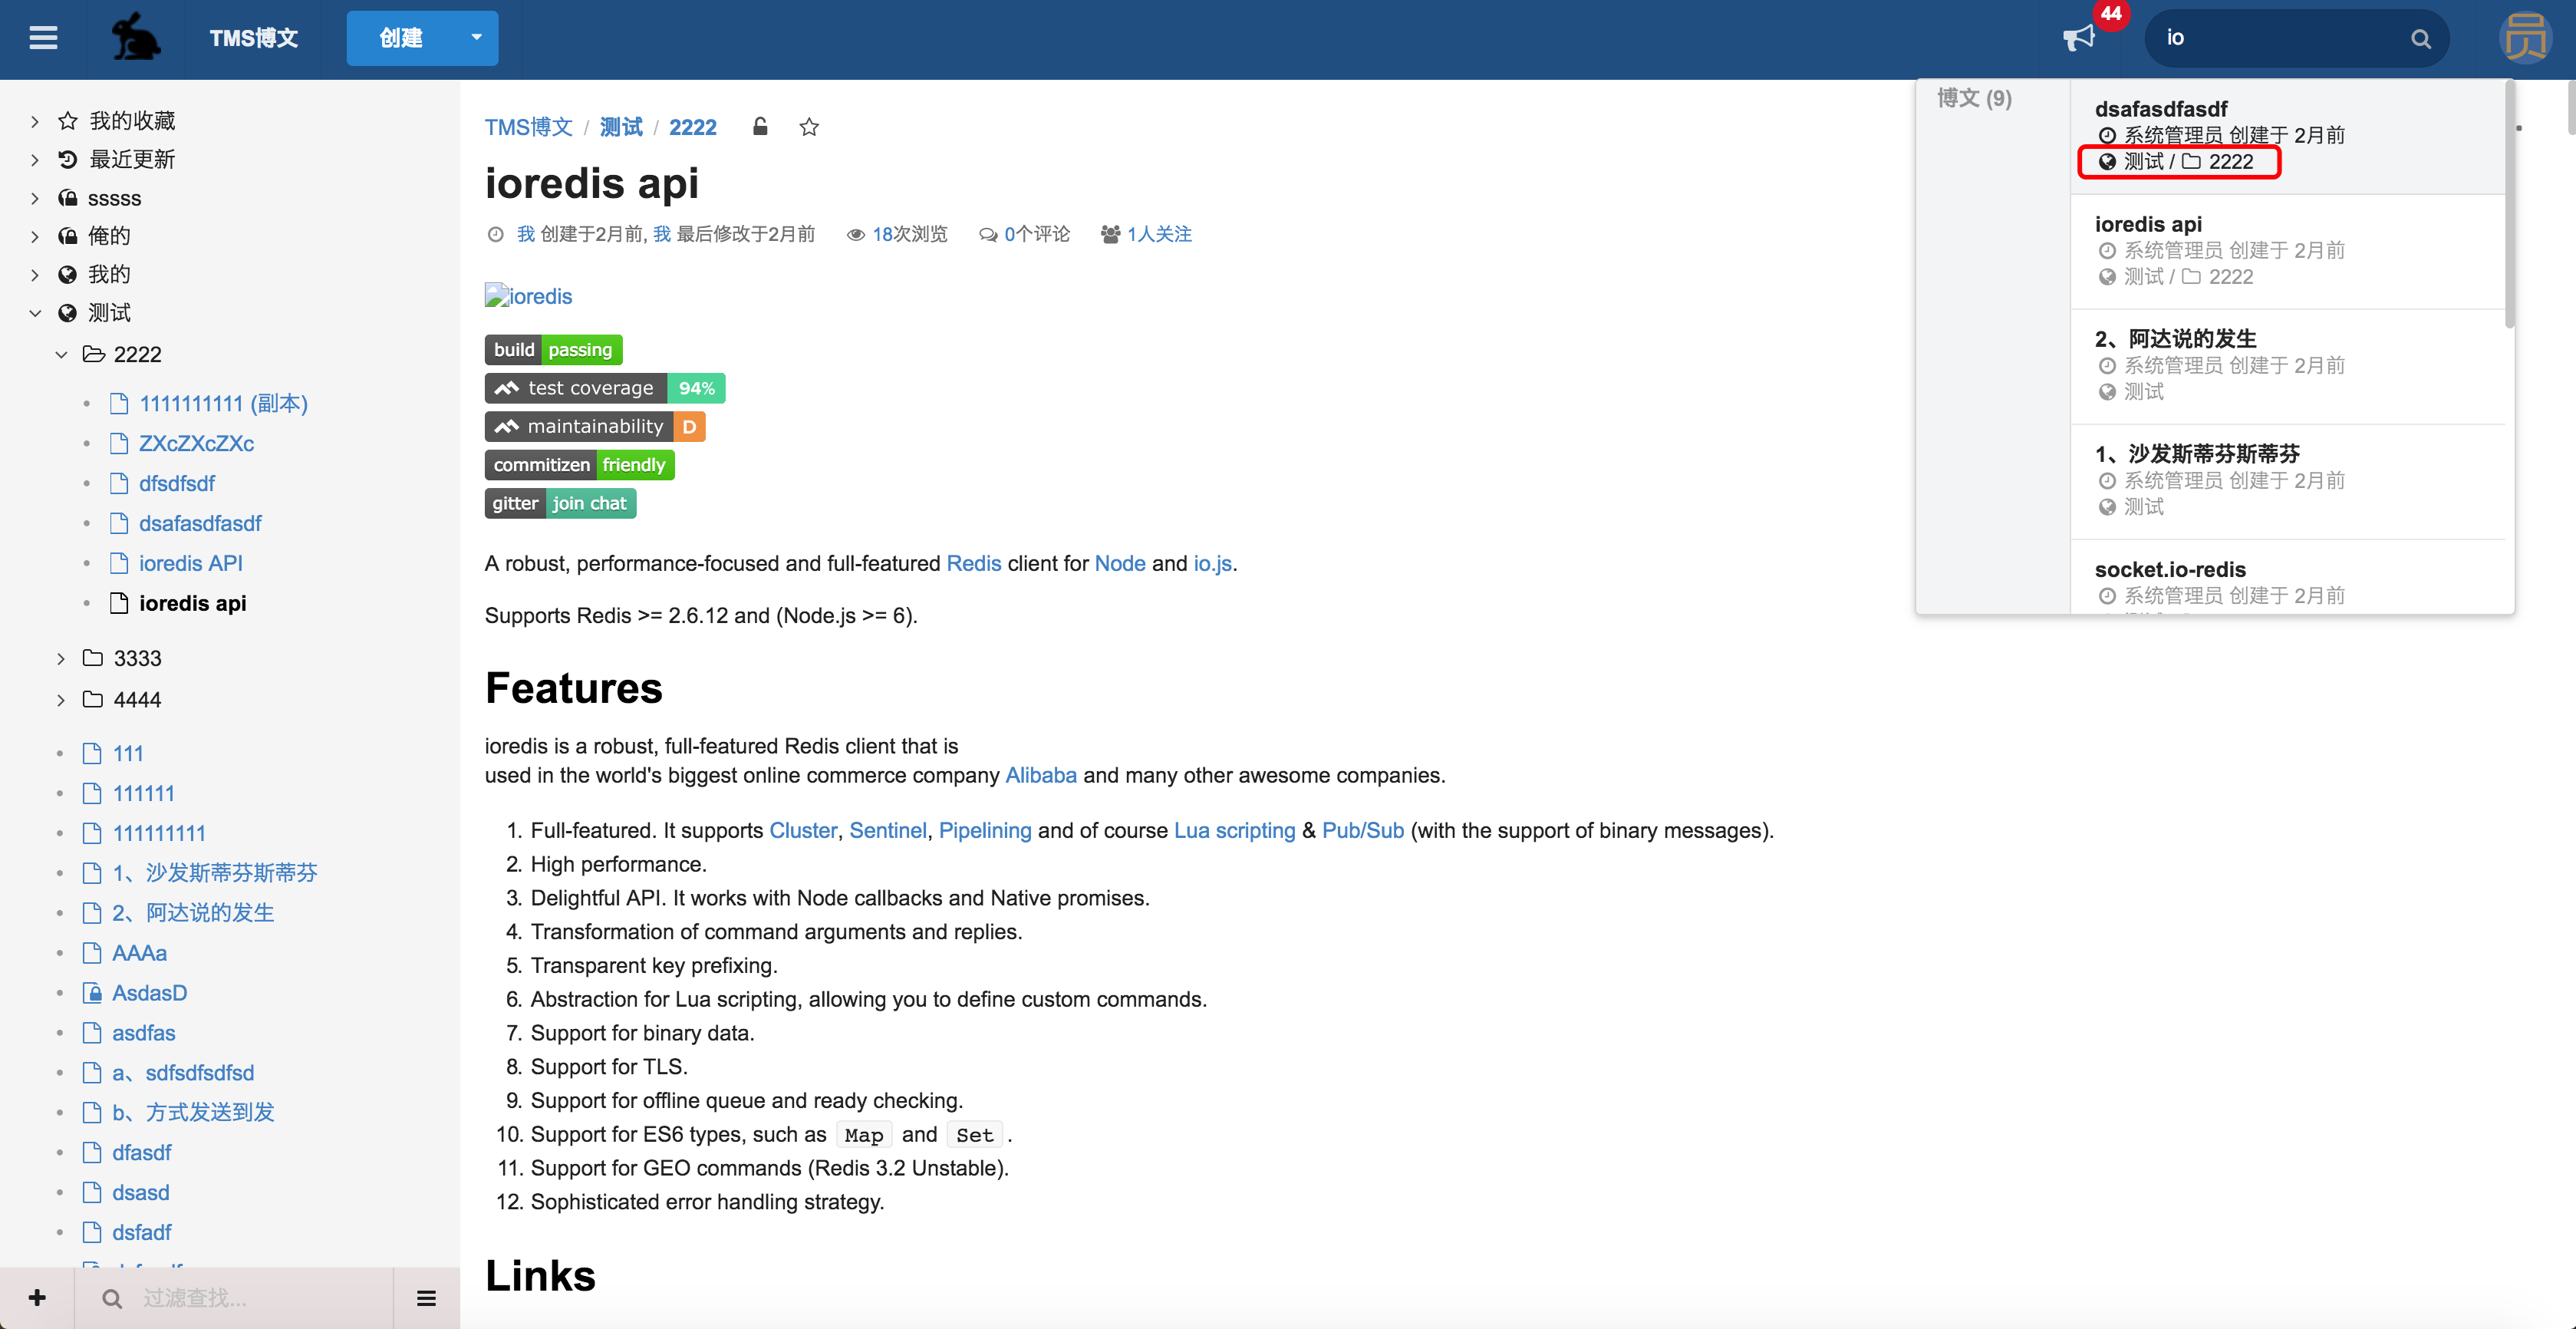Image resolution: width=2576 pixels, height=1329 pixels.
Task: Click the plus icon at sidebar bottom
Action: pyautogui.click(x=37, y=1297)
